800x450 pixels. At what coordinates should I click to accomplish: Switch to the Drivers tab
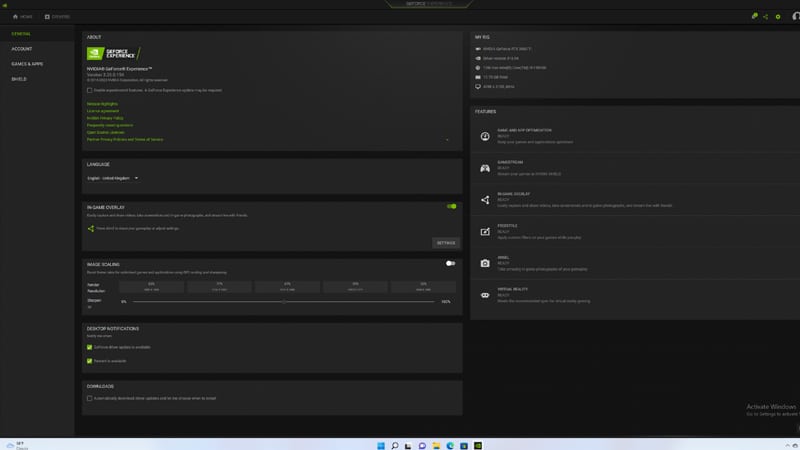tap(58, 17)
